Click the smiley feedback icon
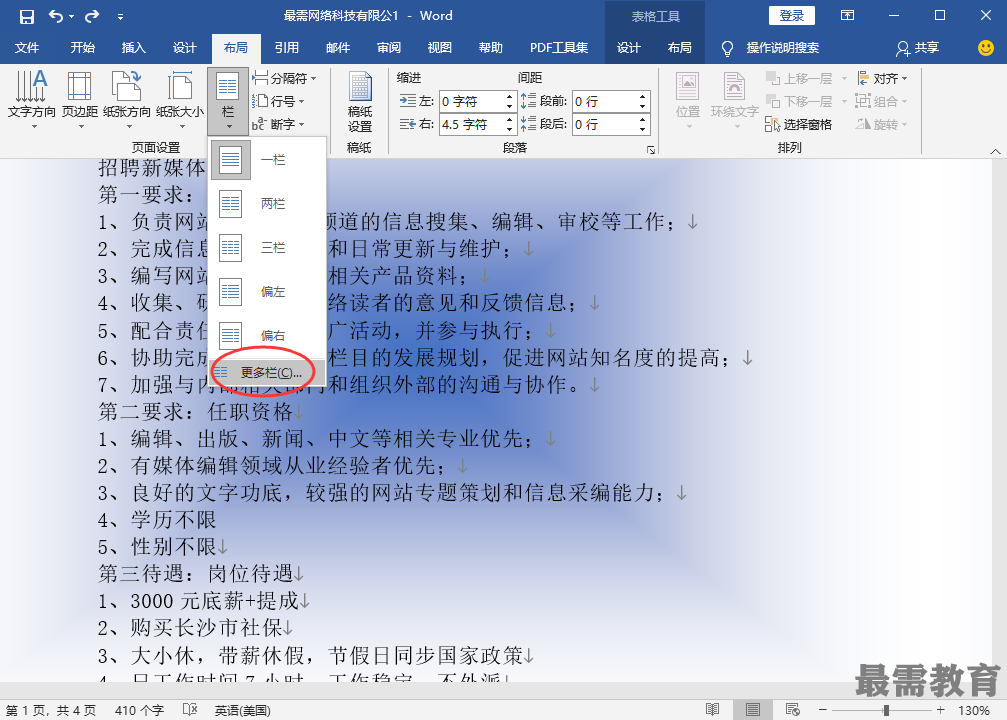The image size is (1007, 720). pos(986,48)
